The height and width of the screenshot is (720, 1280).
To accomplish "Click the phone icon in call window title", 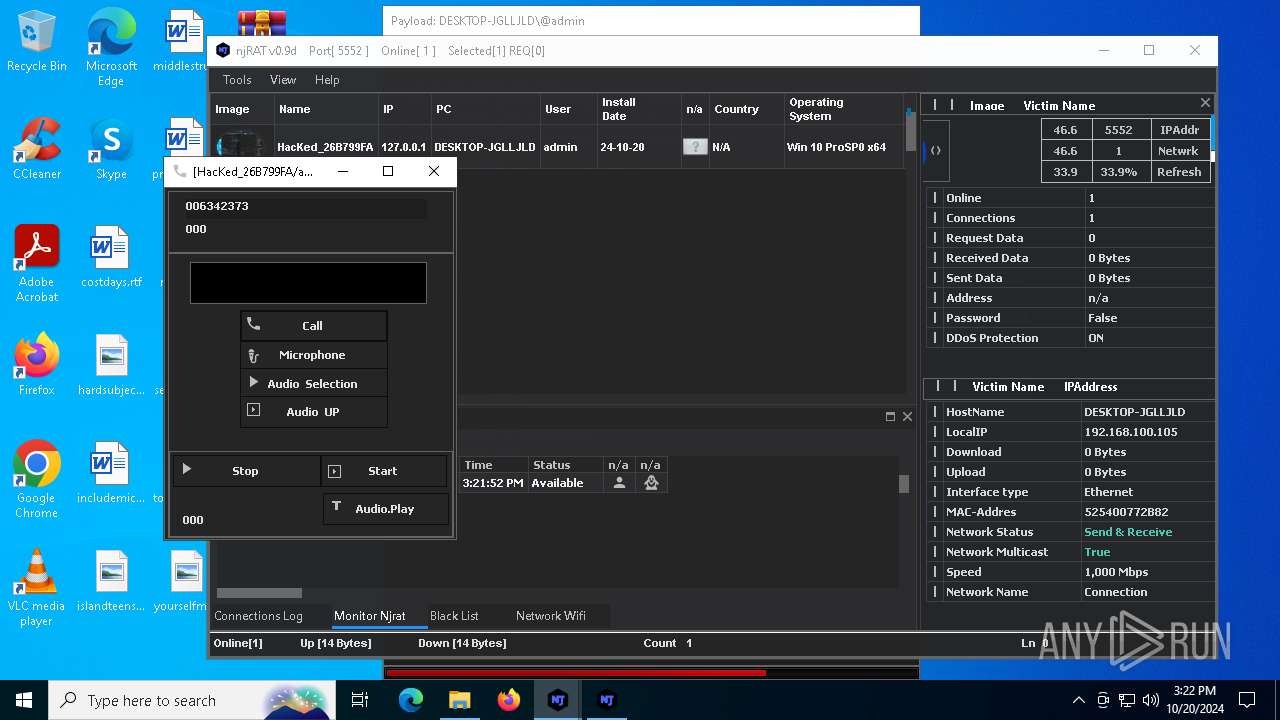I will click(x=180, y=171).
